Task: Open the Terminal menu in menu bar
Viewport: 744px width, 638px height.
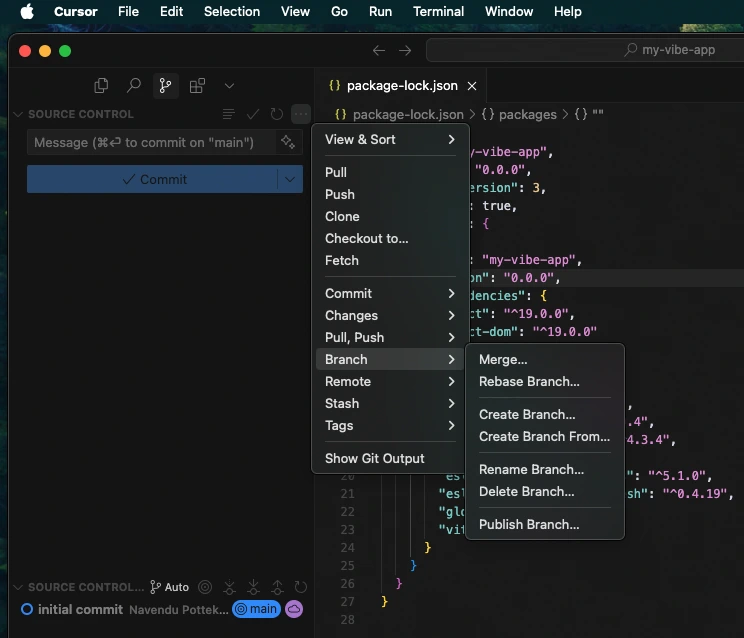Action: (438, 11)
